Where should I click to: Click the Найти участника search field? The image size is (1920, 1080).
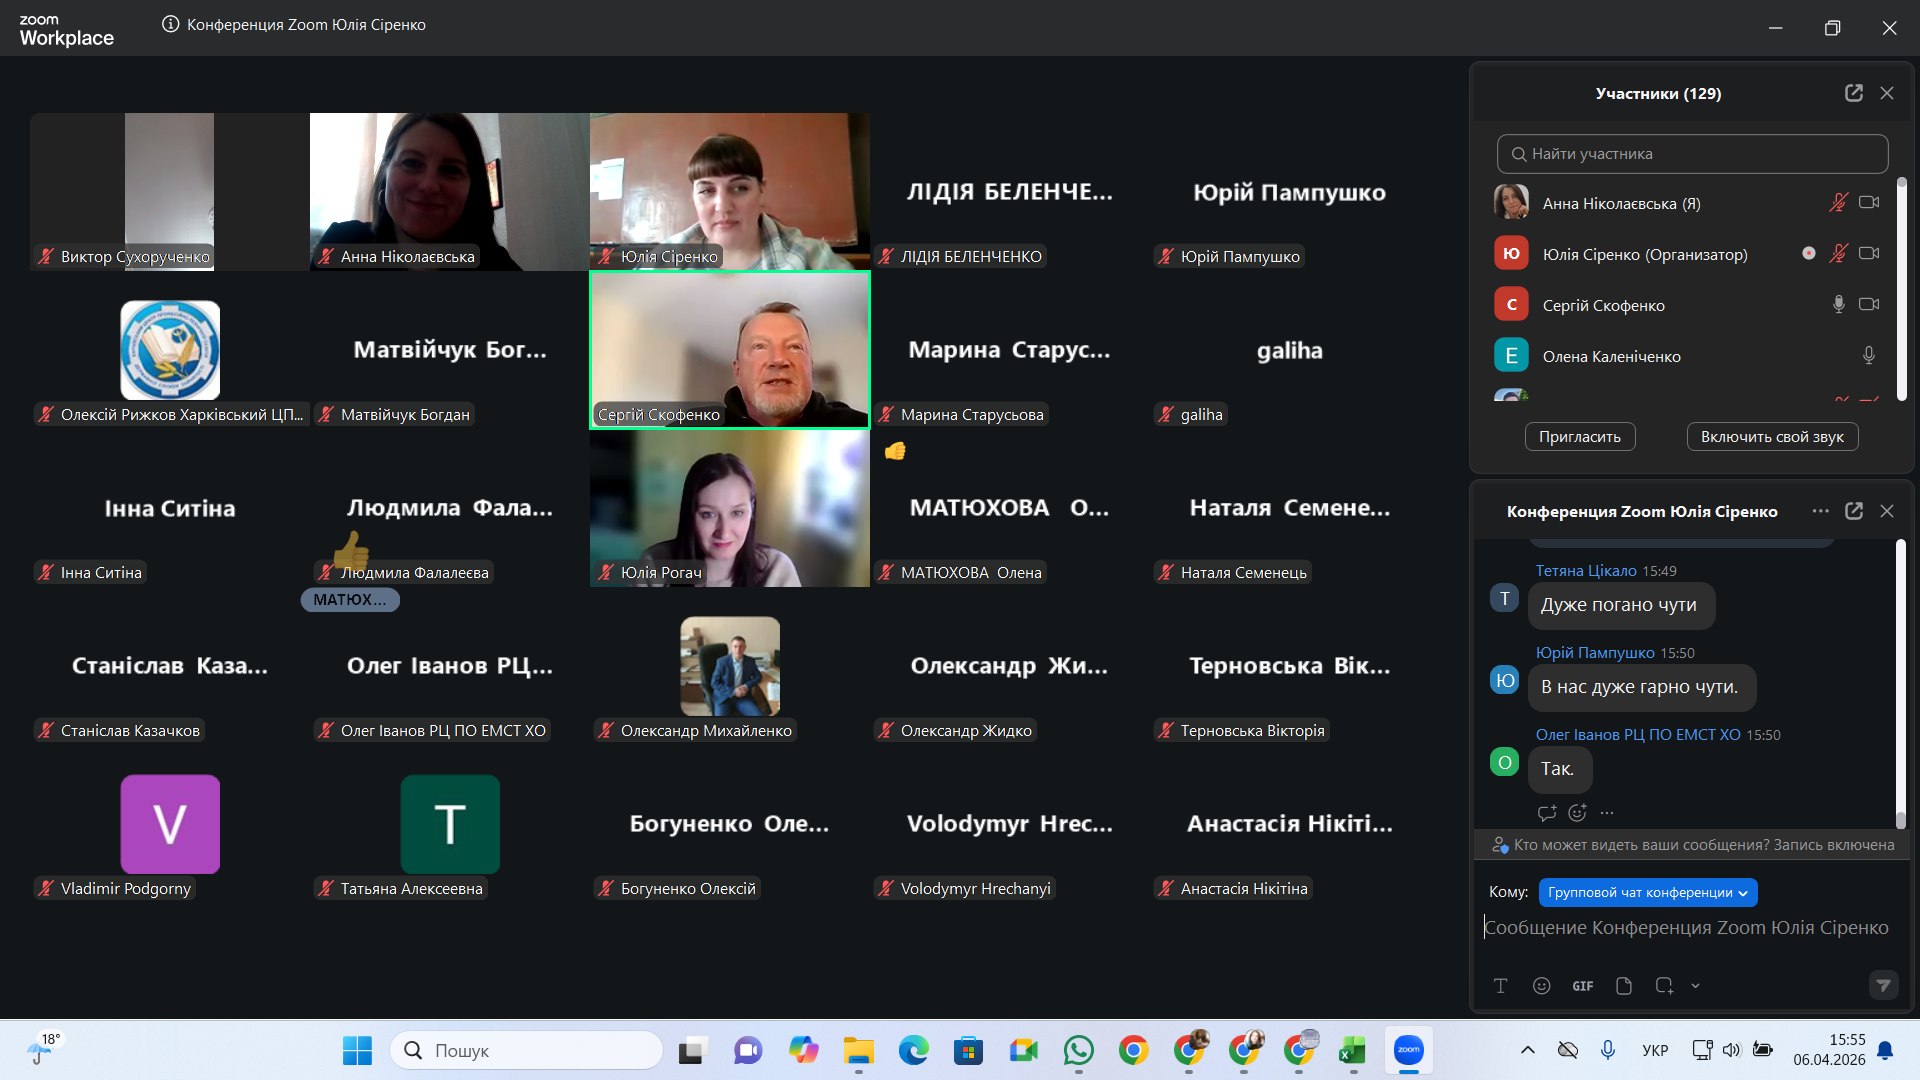point(1692,154)
